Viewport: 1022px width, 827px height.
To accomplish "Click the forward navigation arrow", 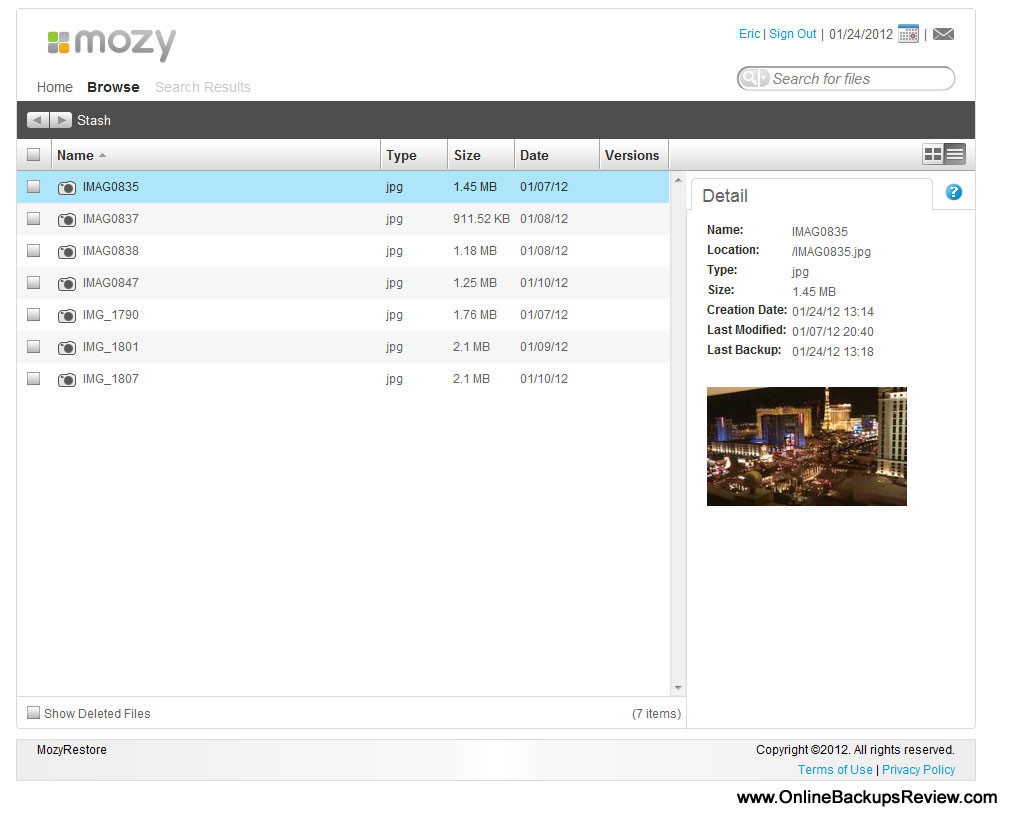I will coord(61,120).
